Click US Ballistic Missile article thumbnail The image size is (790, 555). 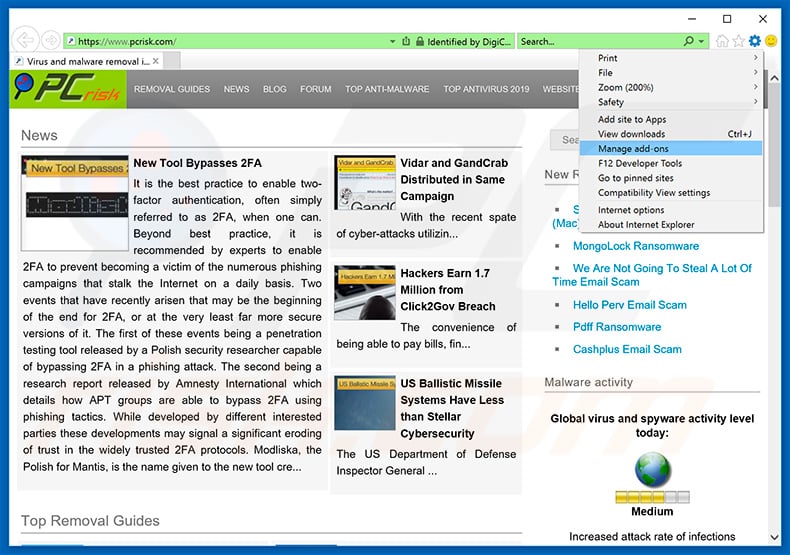point(365,403)
